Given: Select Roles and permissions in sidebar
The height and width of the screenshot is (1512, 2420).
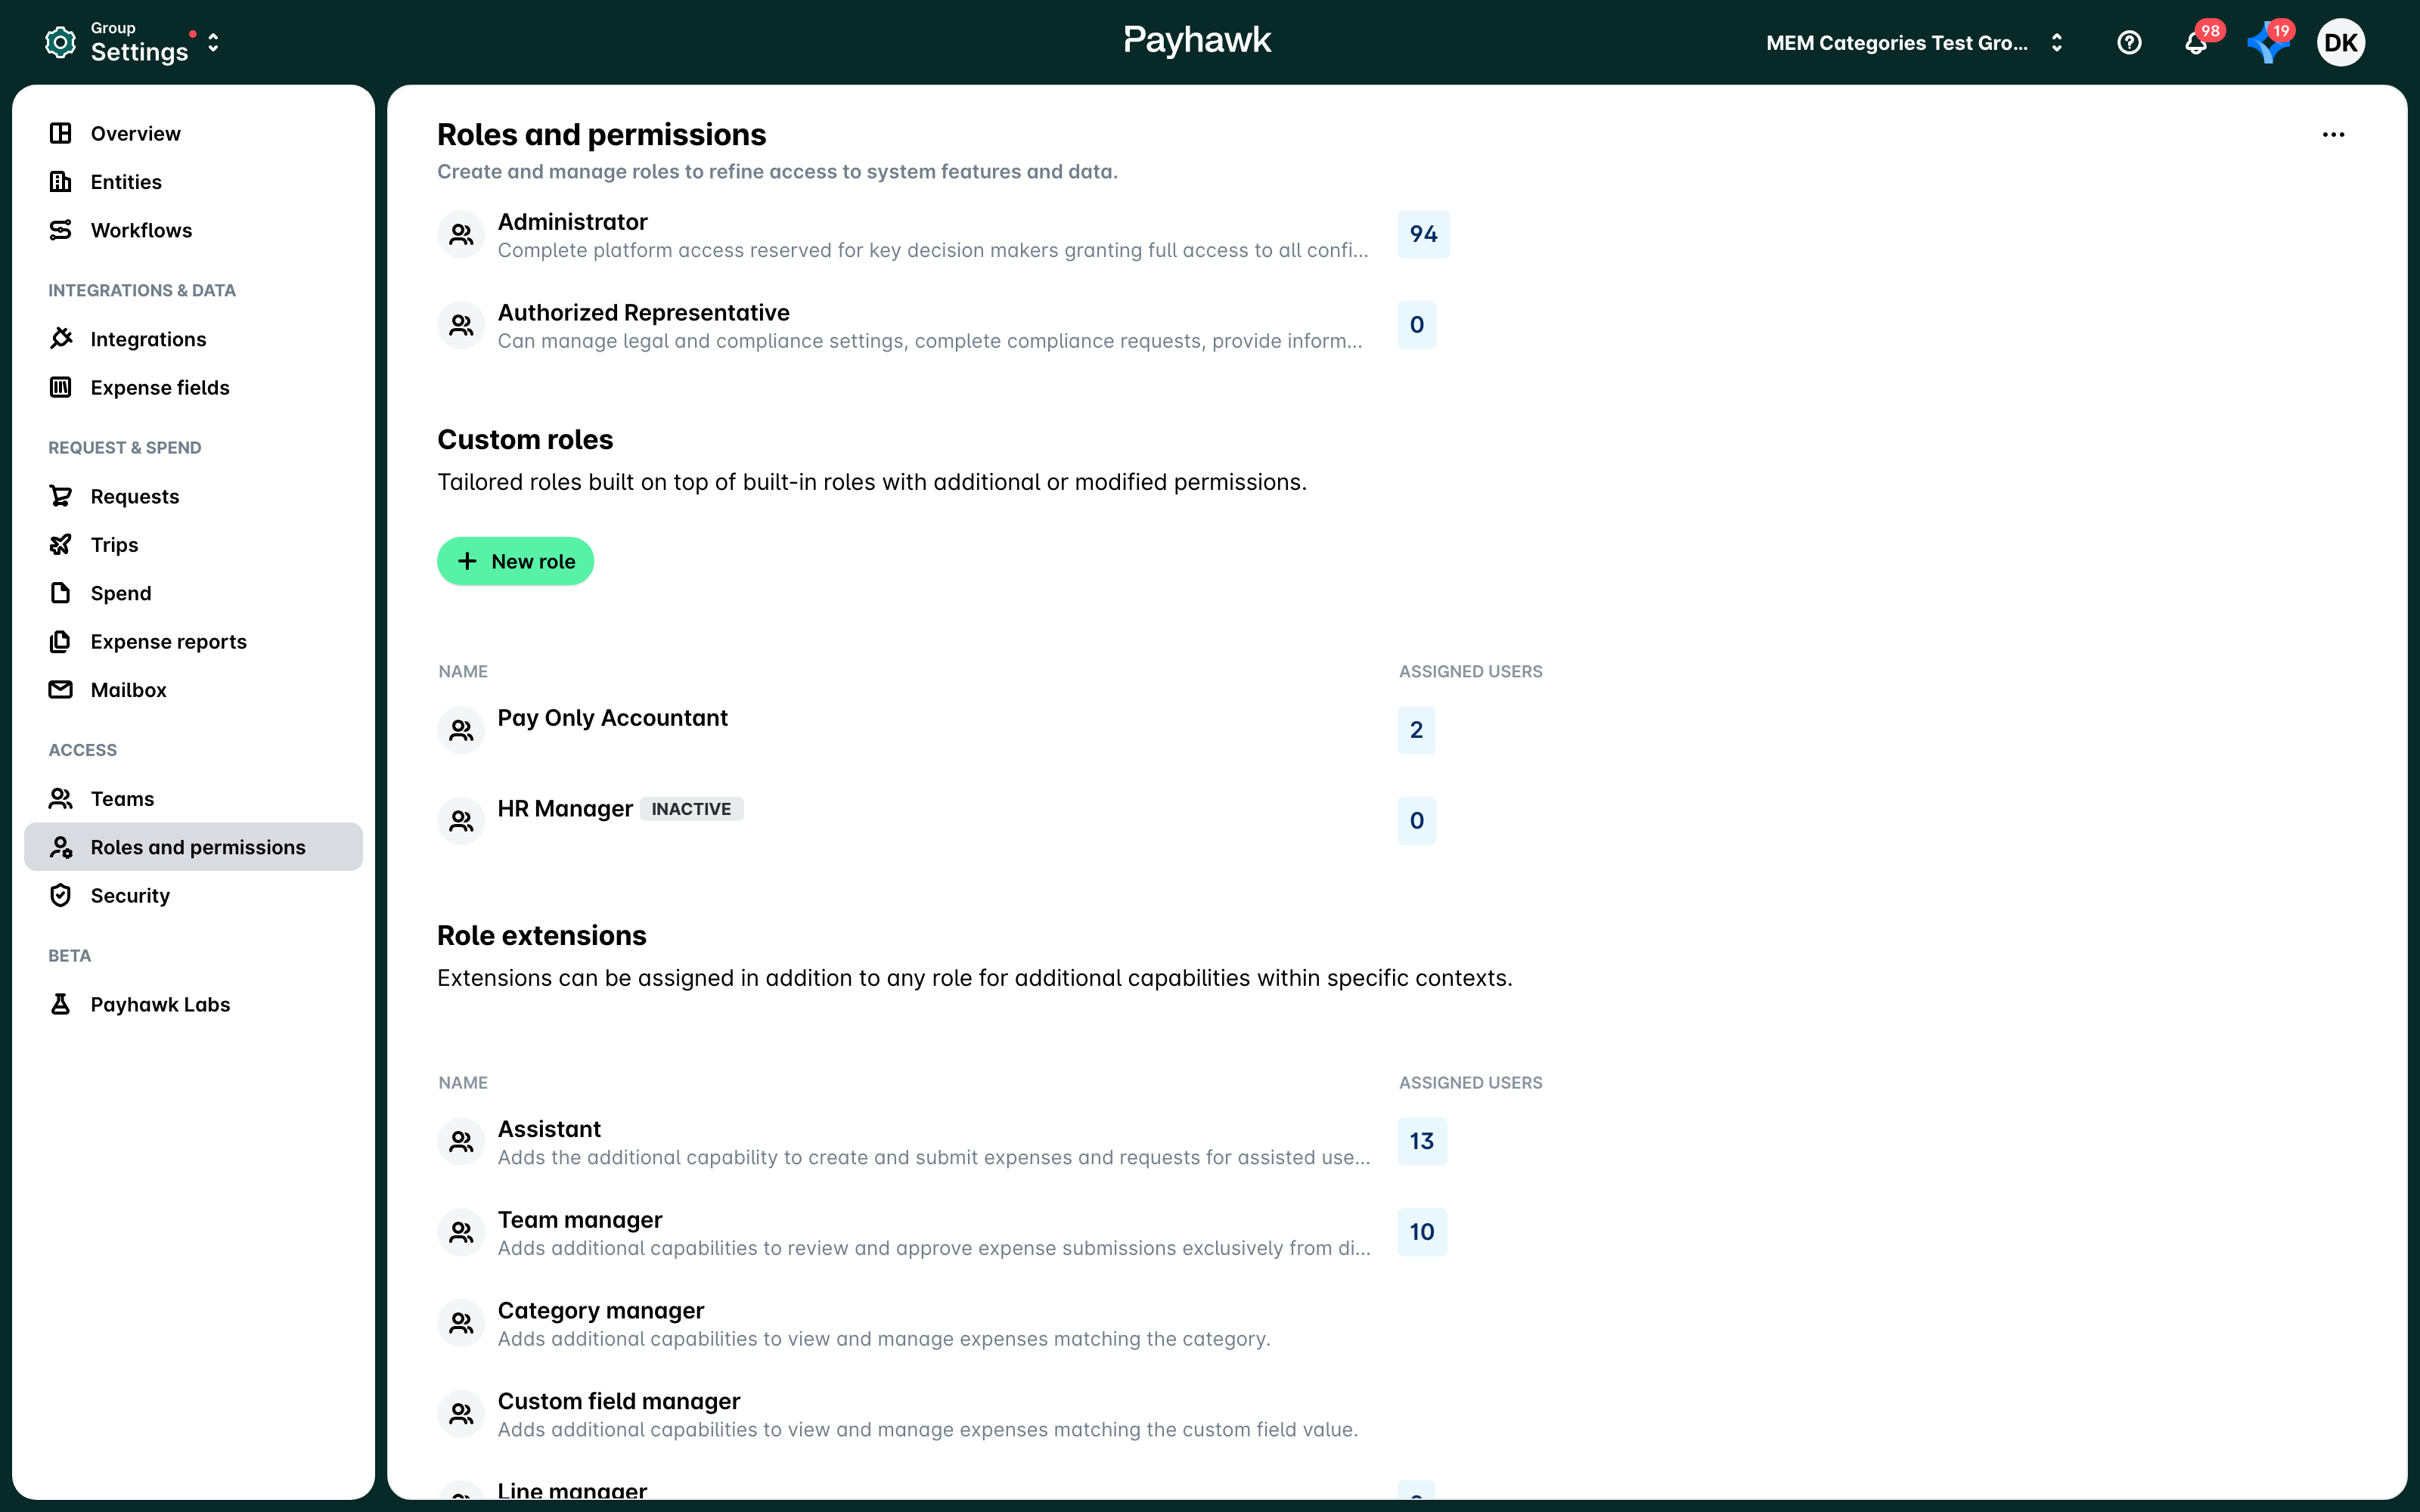Looking at the screenshot, I should point(193,847).
